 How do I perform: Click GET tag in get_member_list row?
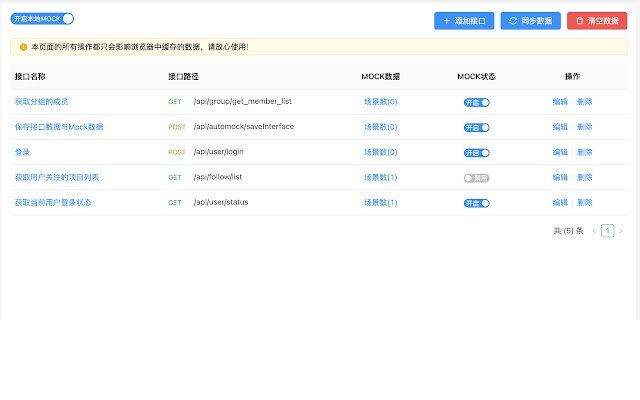pos(175,102)
